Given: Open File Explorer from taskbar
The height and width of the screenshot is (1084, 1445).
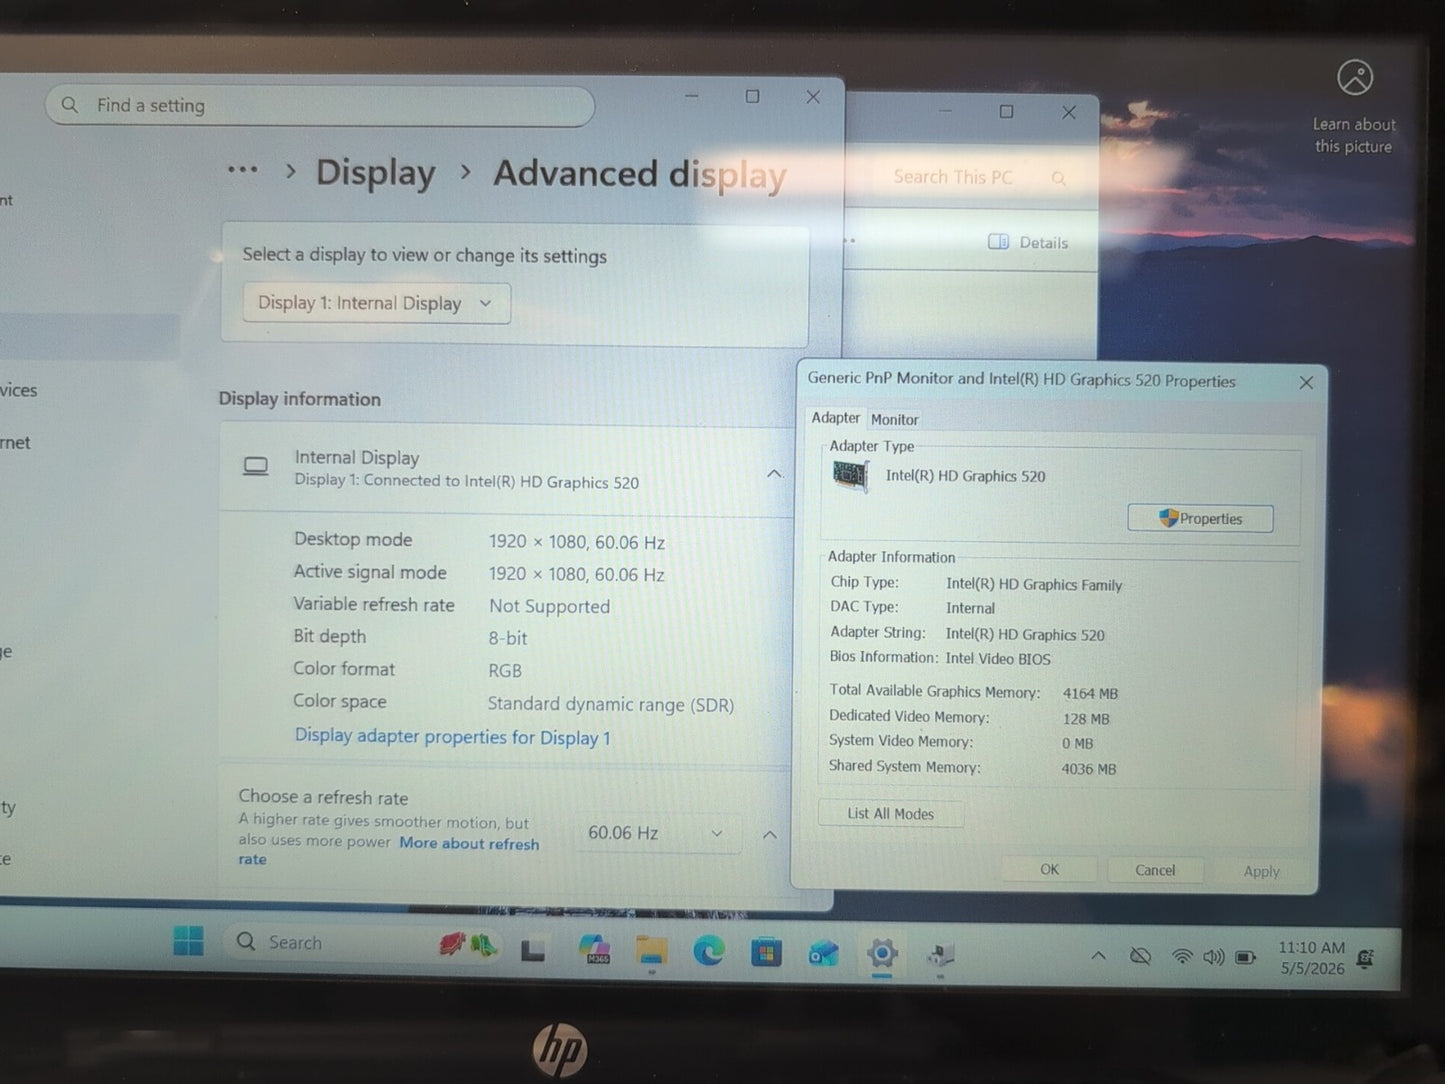Looking at the screenshot, I should (652, 951).
